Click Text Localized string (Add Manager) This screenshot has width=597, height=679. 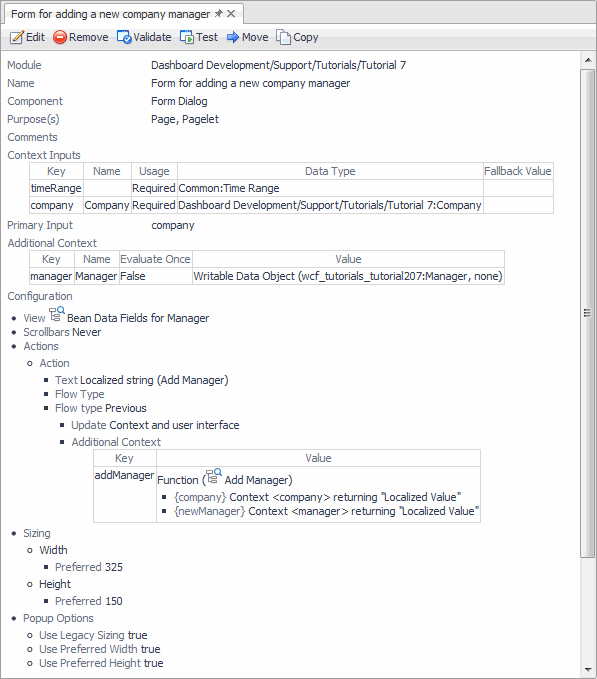[x=142, y=380]
